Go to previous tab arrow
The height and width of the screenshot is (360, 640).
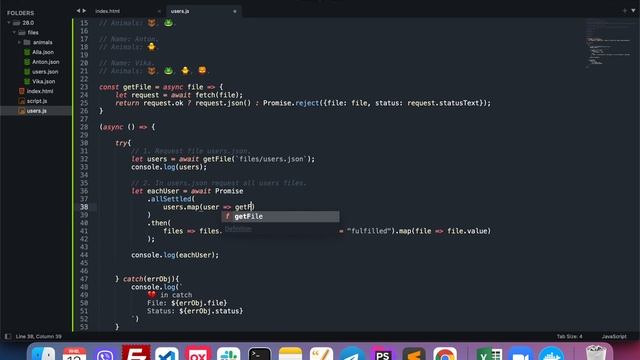(x=78, y=11)
